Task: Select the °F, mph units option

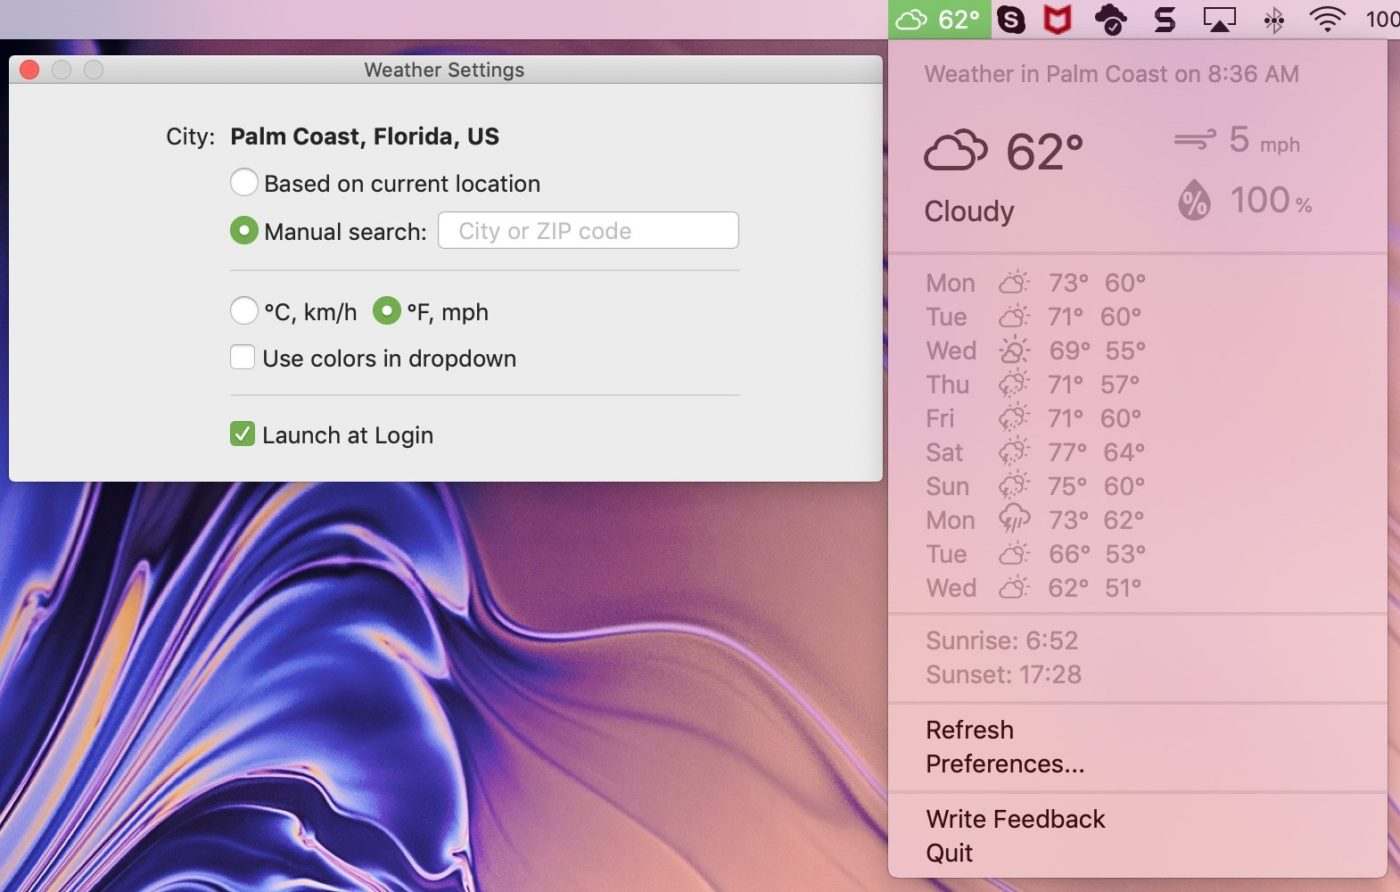Action: pyautogui.click(x=387, y=311)
